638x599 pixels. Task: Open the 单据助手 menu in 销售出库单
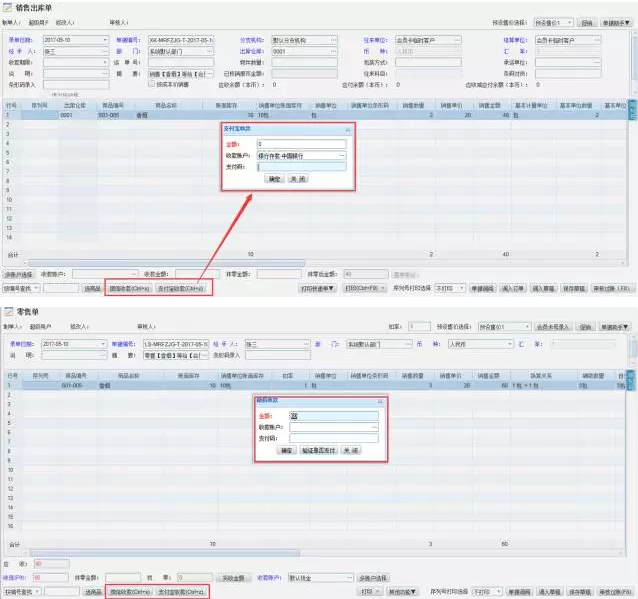pyautogui.click(x=614, y=21)
